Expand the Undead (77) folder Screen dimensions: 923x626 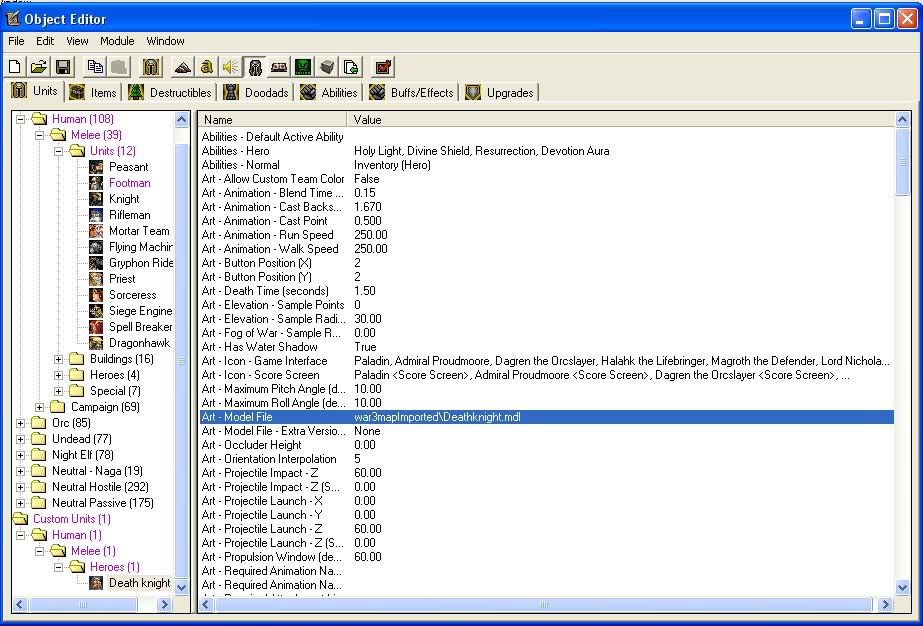click(21, 439)
